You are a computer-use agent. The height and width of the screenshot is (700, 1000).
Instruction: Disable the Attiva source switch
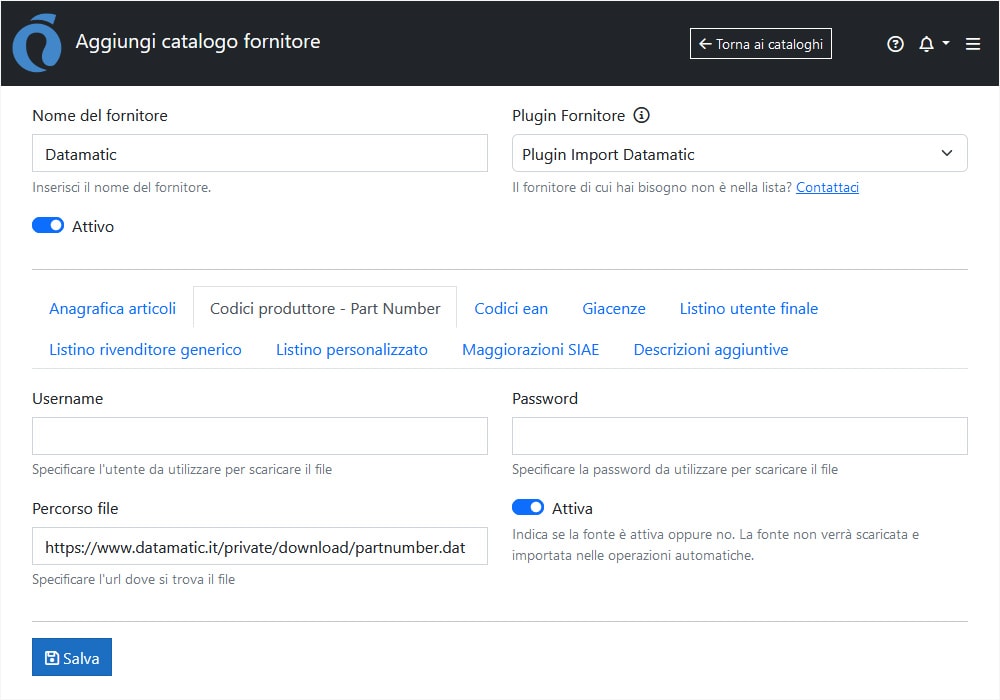pyautogui.click(x=527, y=507)
